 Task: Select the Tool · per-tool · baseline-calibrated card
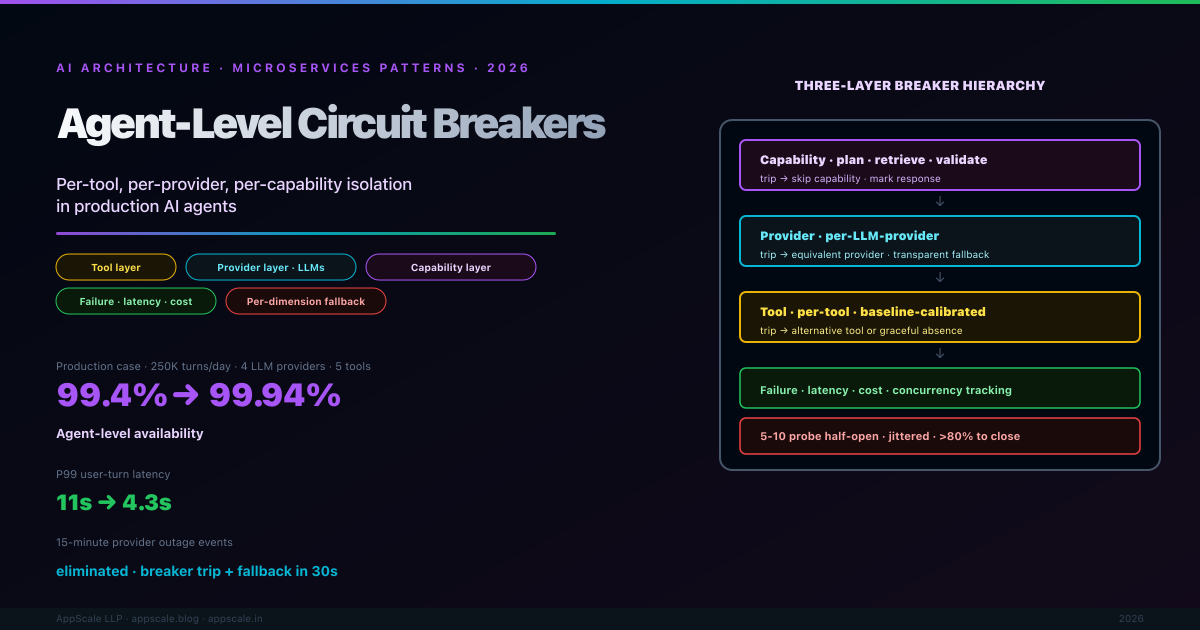(940, 317)
